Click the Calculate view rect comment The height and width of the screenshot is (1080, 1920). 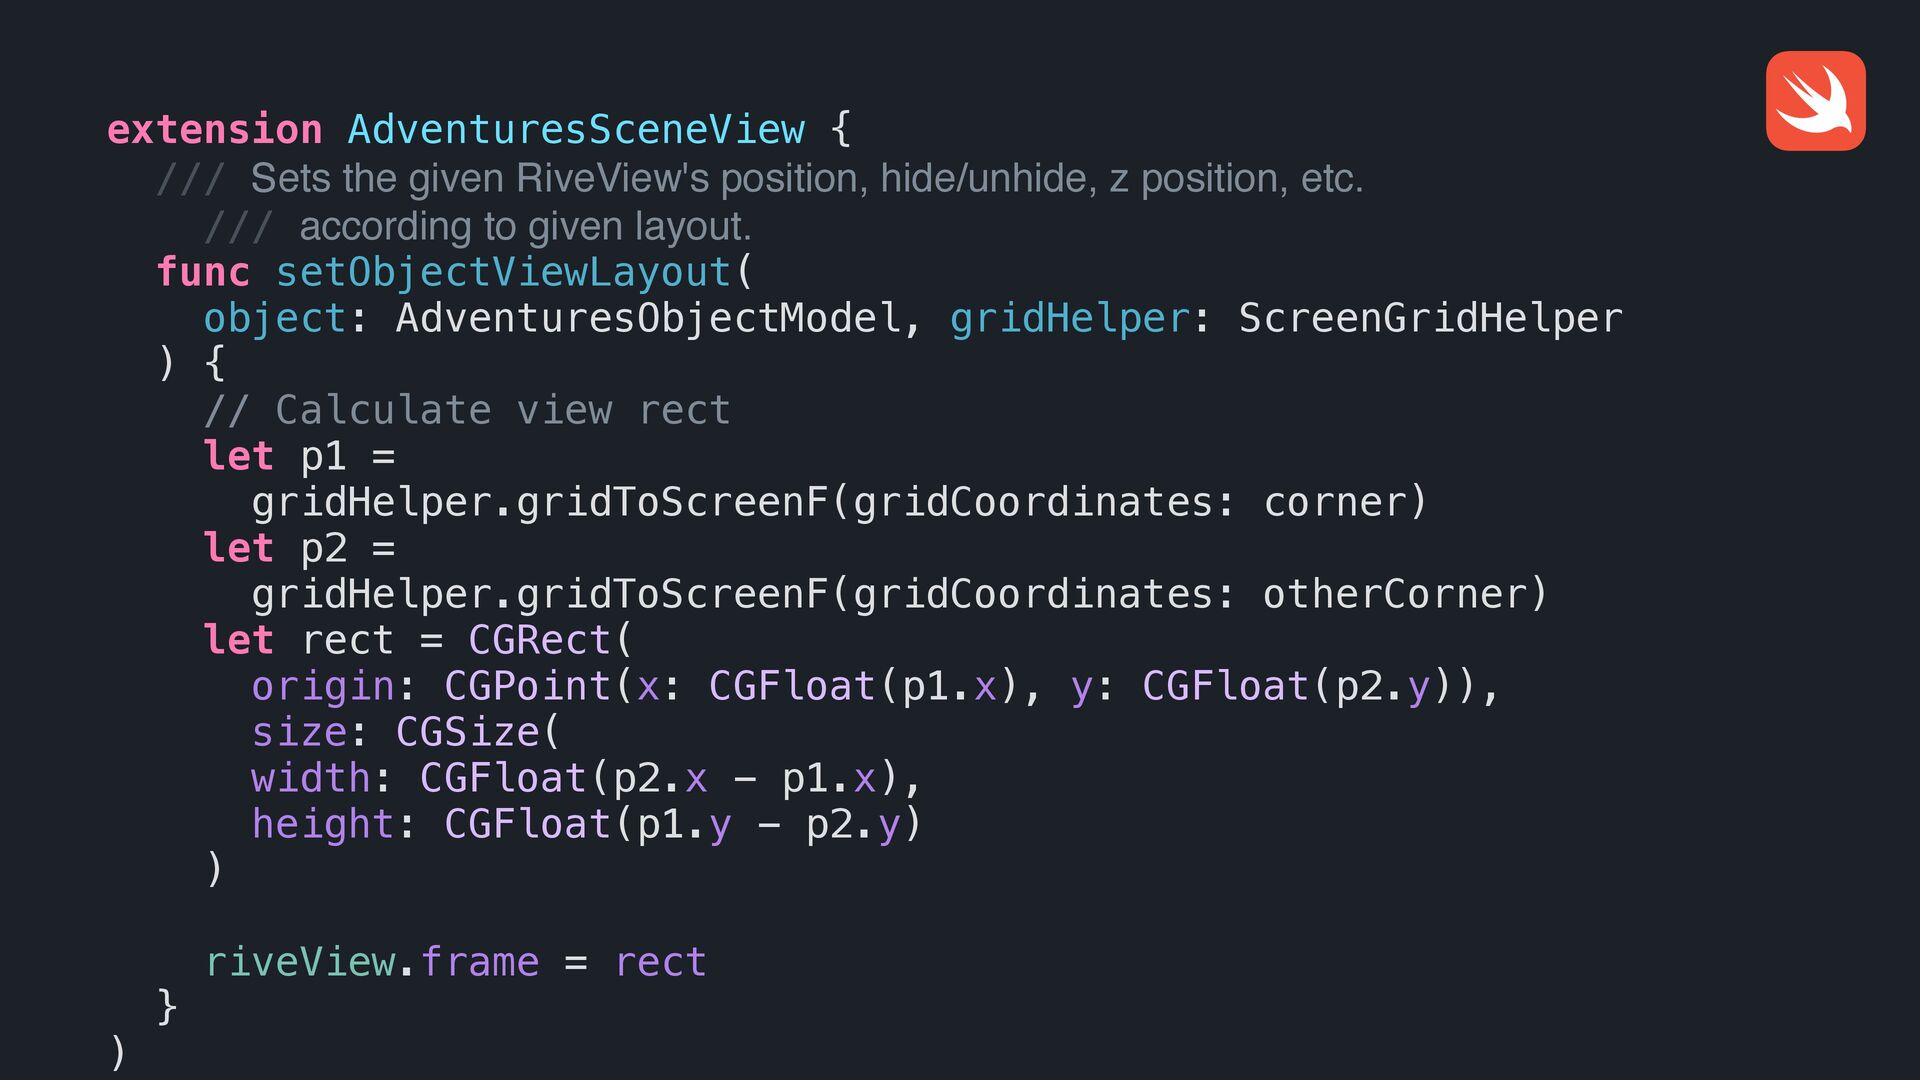coord(467,410)
